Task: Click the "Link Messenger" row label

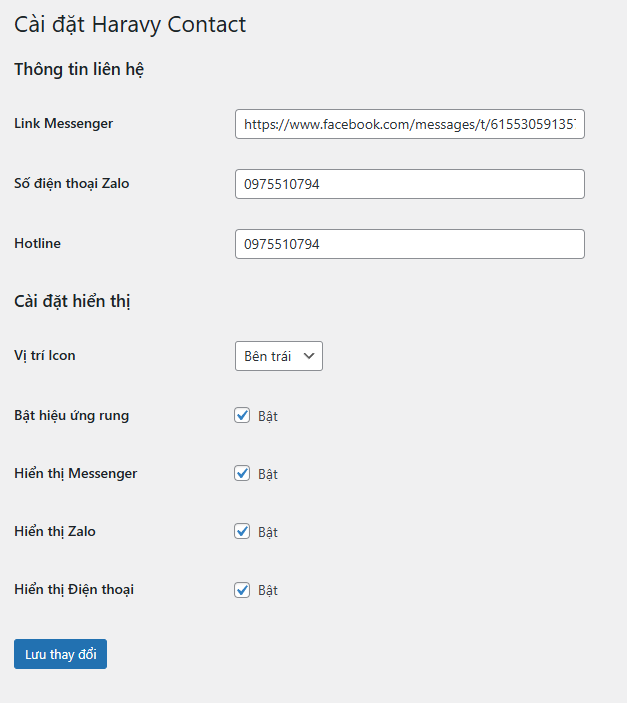Action: click(63, 124)
